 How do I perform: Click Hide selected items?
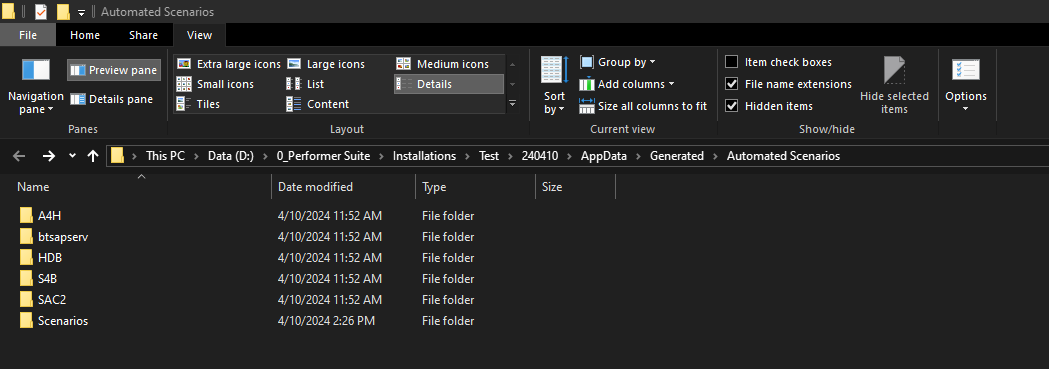pos(894,85)
